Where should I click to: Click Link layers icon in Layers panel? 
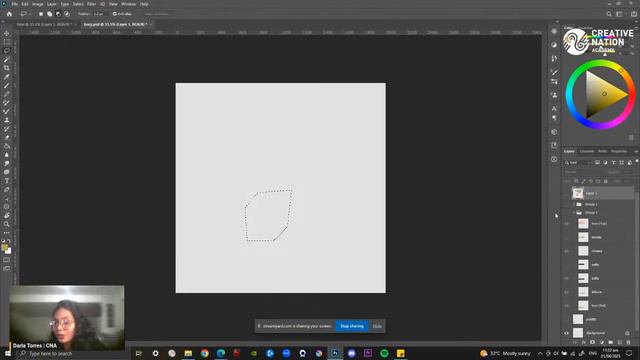point(575,342)
